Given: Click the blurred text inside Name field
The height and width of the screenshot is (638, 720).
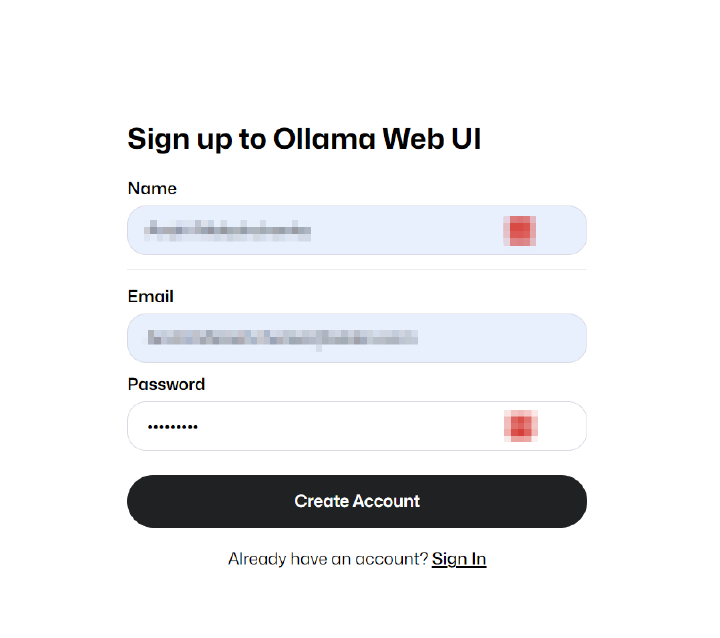Looking at the screenshot, I should 228,231.
